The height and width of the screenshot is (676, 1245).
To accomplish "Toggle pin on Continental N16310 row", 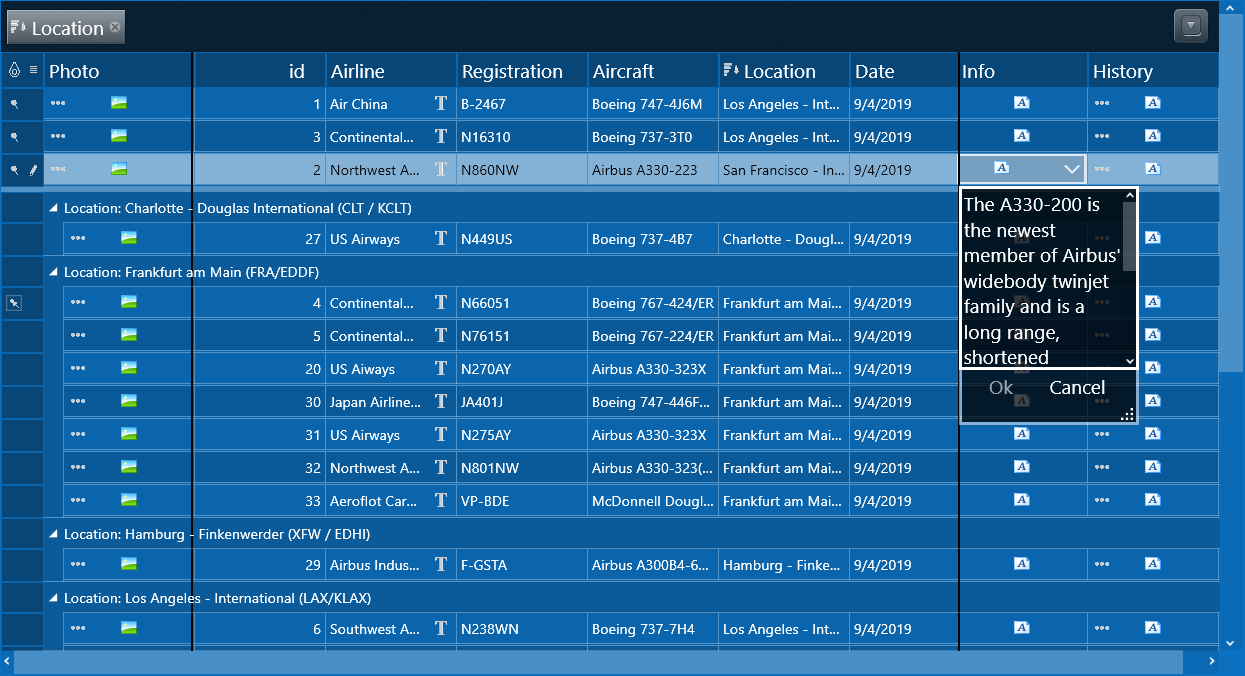I will 14,137.
